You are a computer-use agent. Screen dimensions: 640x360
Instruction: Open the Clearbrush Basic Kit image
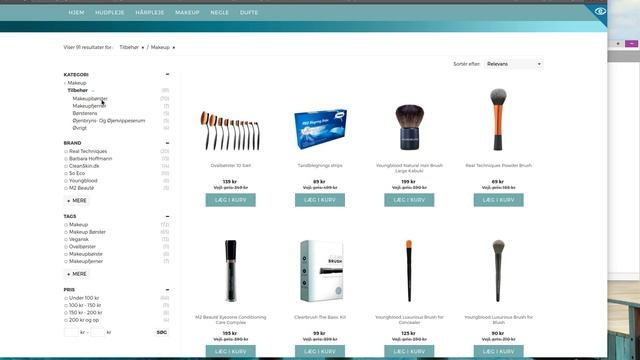click(322, 271)
